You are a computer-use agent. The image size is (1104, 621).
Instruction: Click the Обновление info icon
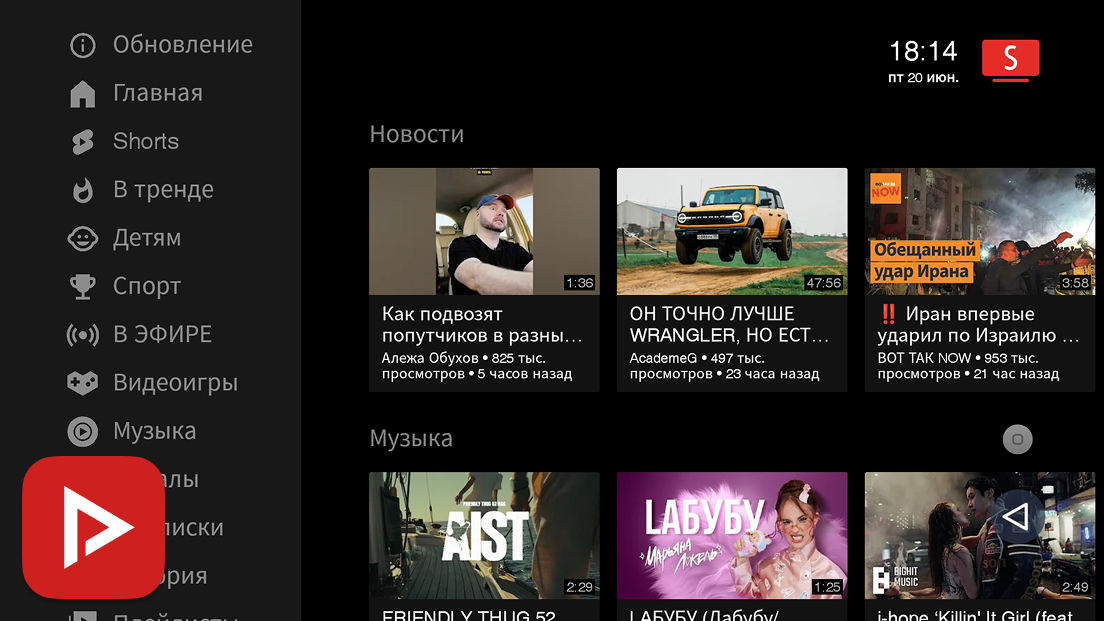tap(82, 45)
